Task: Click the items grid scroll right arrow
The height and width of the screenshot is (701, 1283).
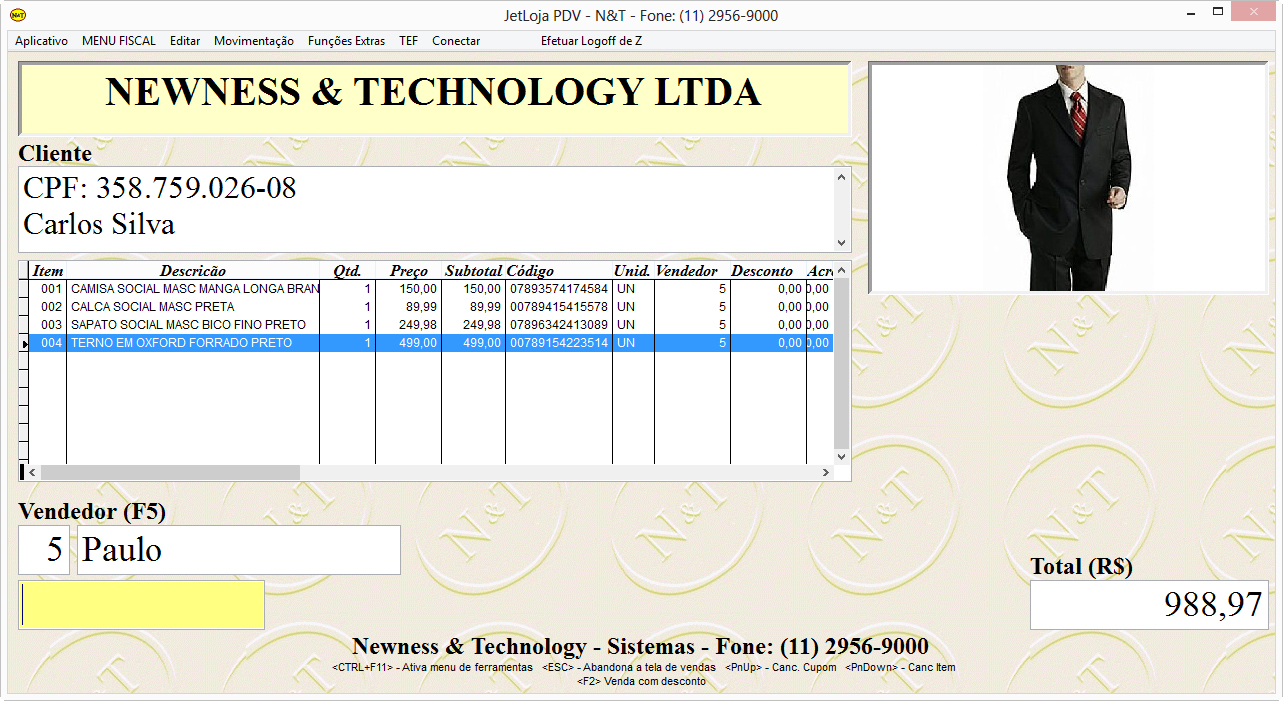Action: [x=826, y=472]
